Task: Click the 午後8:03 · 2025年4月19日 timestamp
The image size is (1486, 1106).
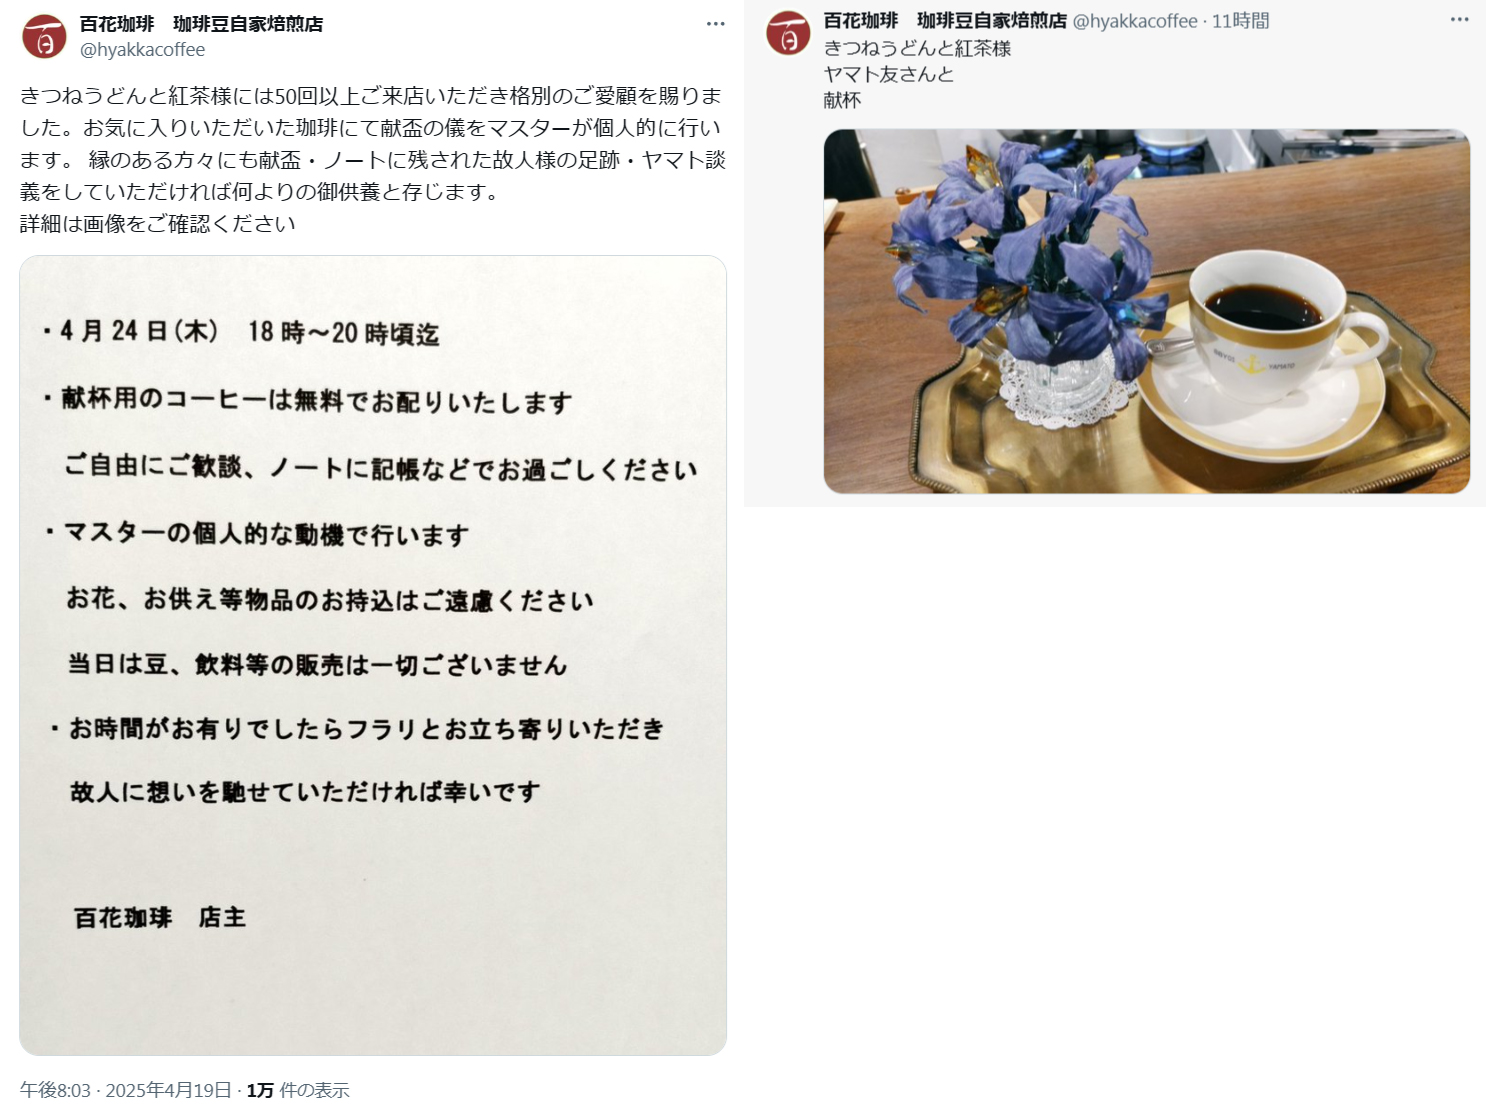Action: (125, 1090)
